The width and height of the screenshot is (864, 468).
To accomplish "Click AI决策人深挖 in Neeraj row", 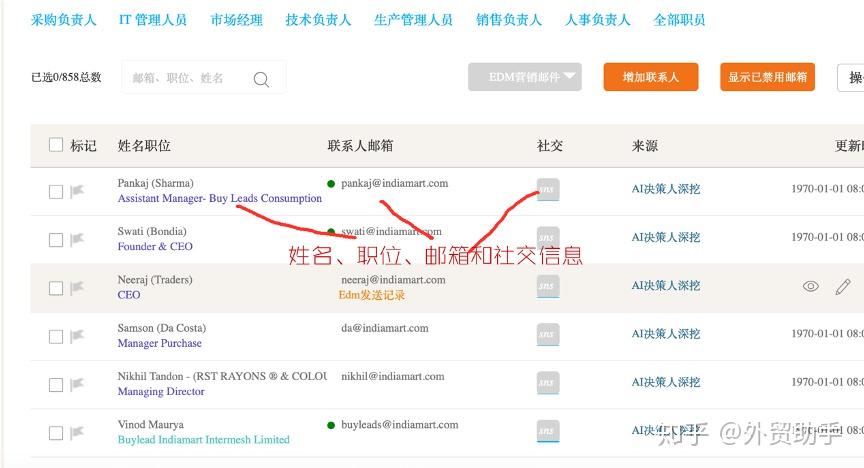I will coord(666,286).
